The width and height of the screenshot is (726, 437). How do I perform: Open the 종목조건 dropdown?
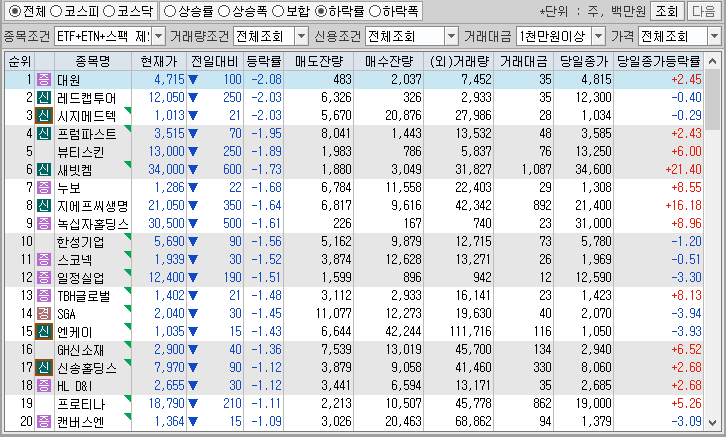pyautogui.click(x=158, y=36)
